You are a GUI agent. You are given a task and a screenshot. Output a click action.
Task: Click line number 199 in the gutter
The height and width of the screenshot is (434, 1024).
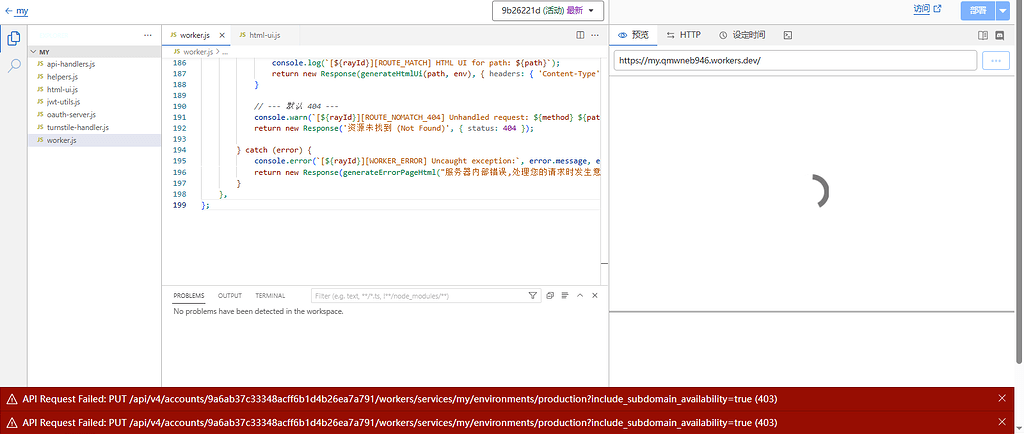click(x=179, y=206)
